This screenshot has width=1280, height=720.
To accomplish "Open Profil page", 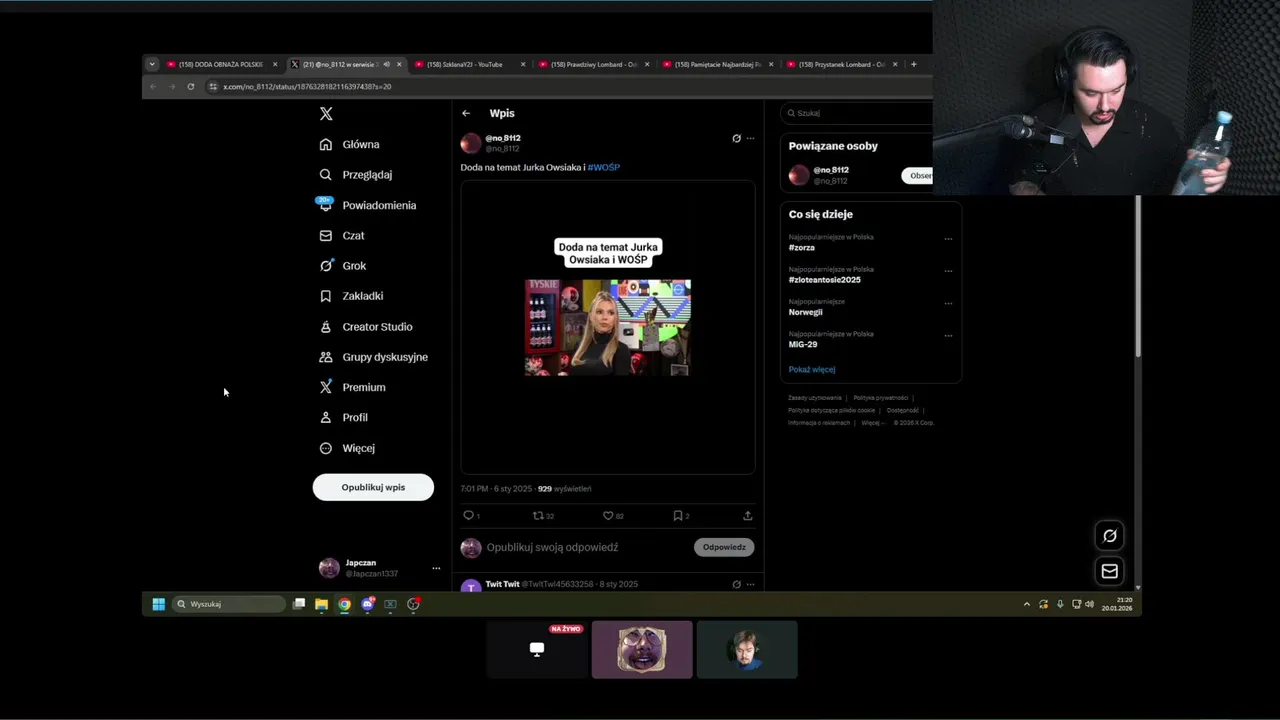I will pos(343,418).
